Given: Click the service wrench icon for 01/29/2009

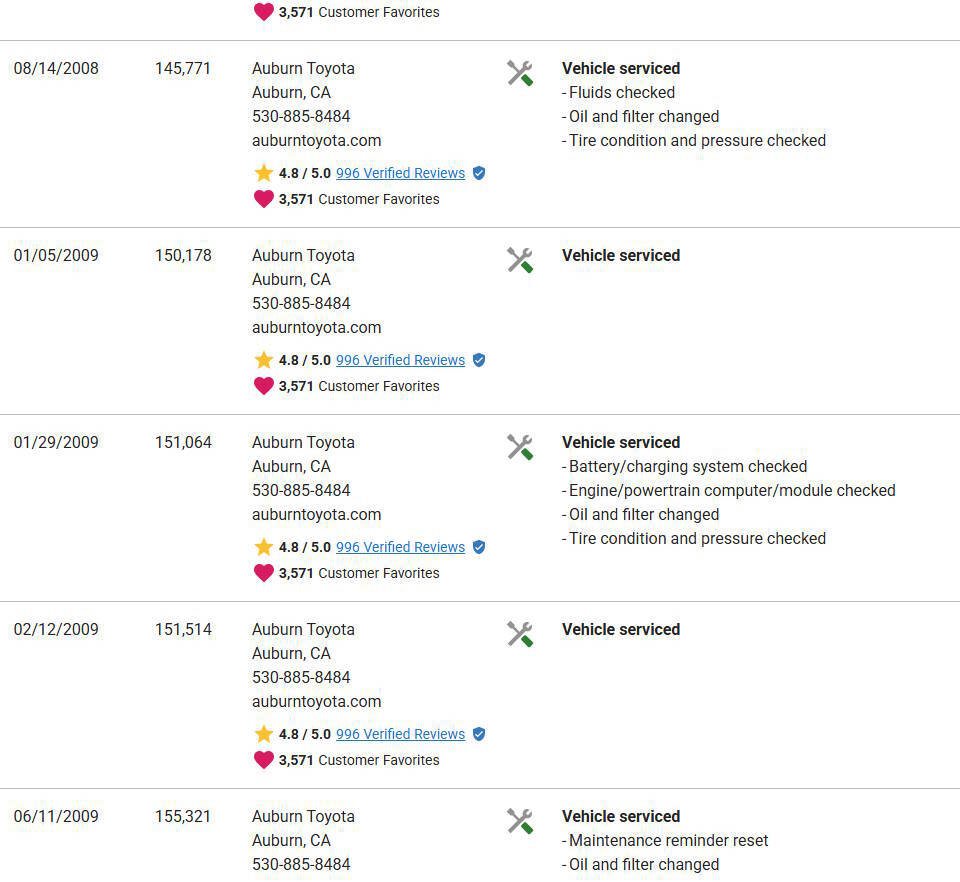Looking at the screenshot, I should pyautogui.click(x=520, y=447).
